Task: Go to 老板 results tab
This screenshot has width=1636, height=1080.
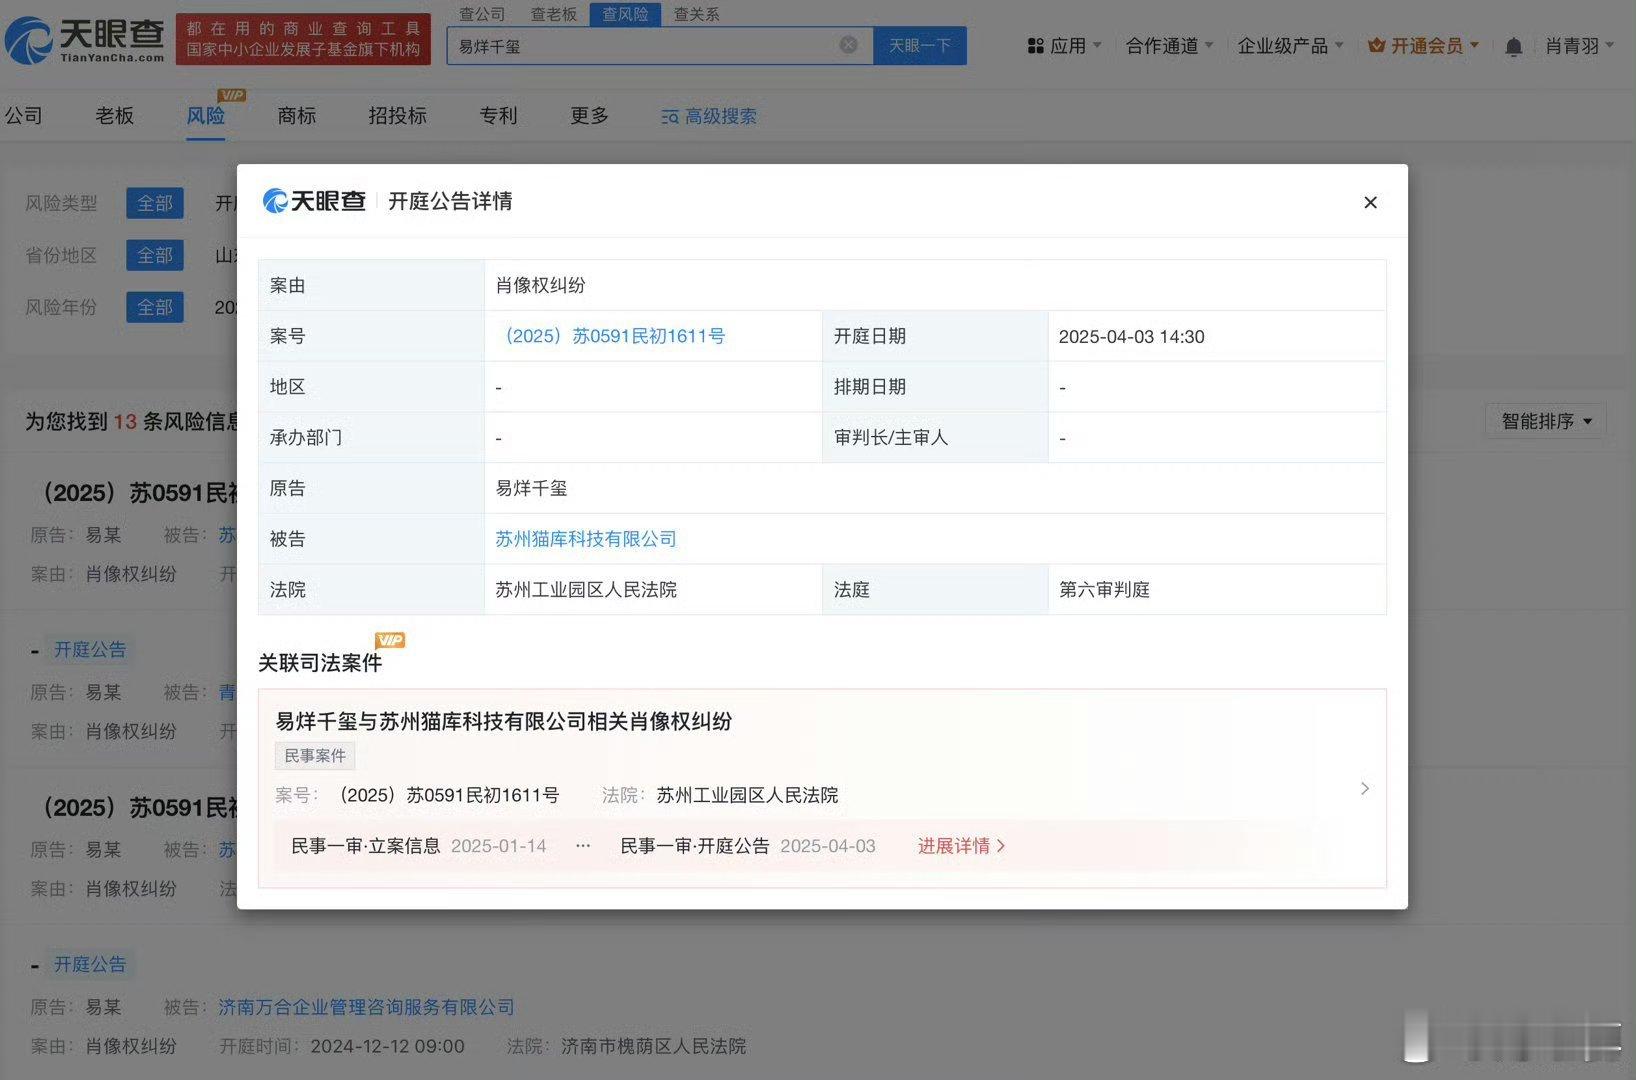Action: [x=115, y=116]
